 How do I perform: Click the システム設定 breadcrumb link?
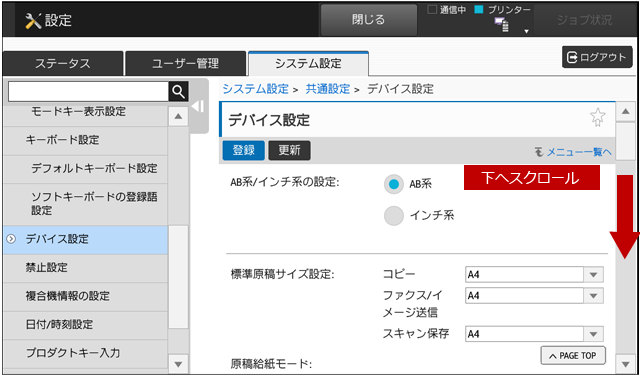tap(256, 89)
